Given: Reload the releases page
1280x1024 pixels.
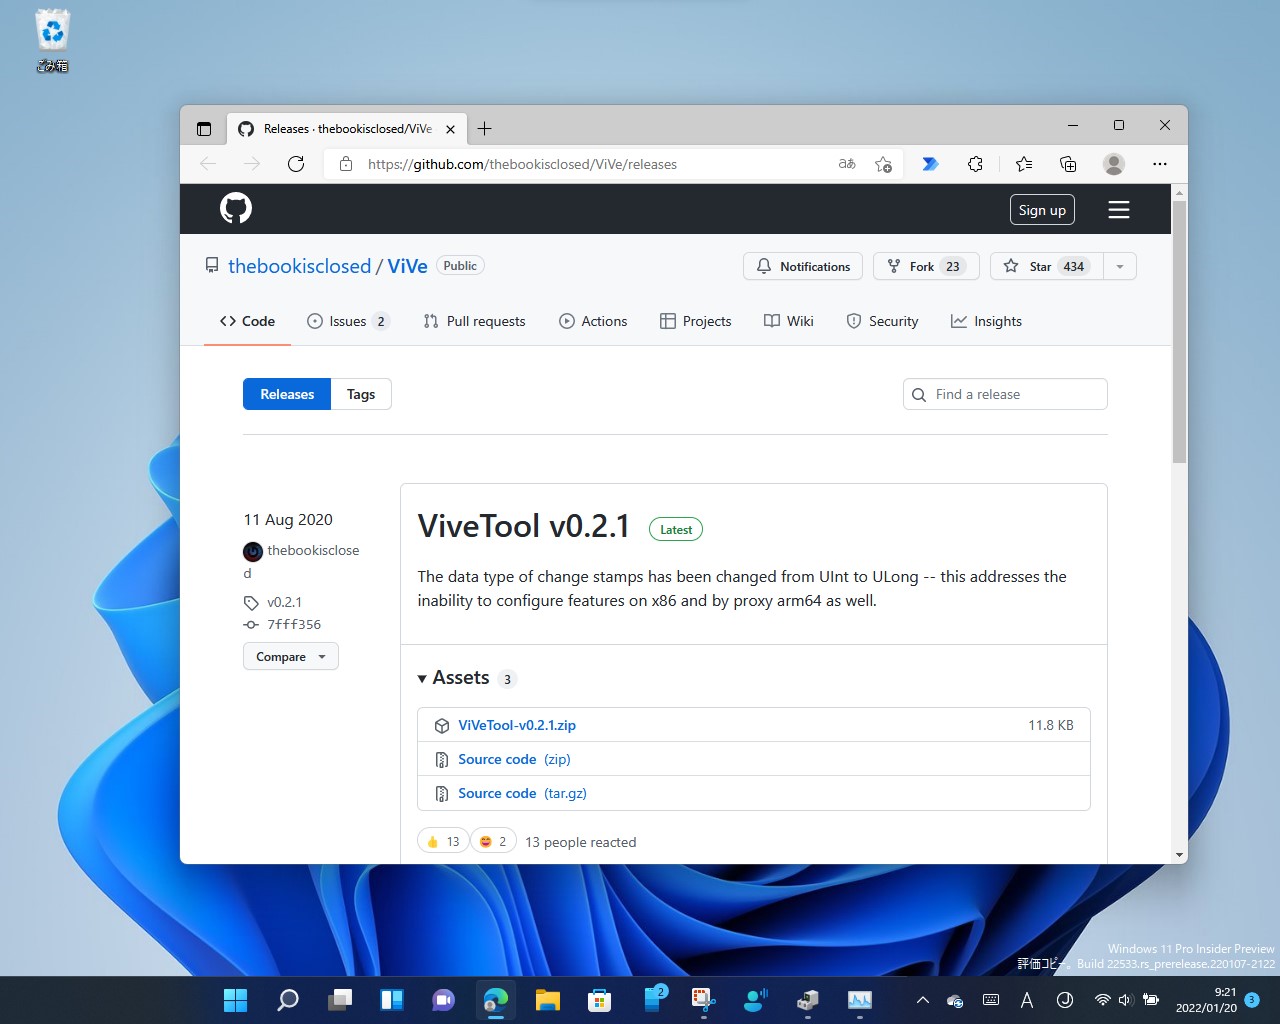Looking at the screenshot, I should [296, 164].
